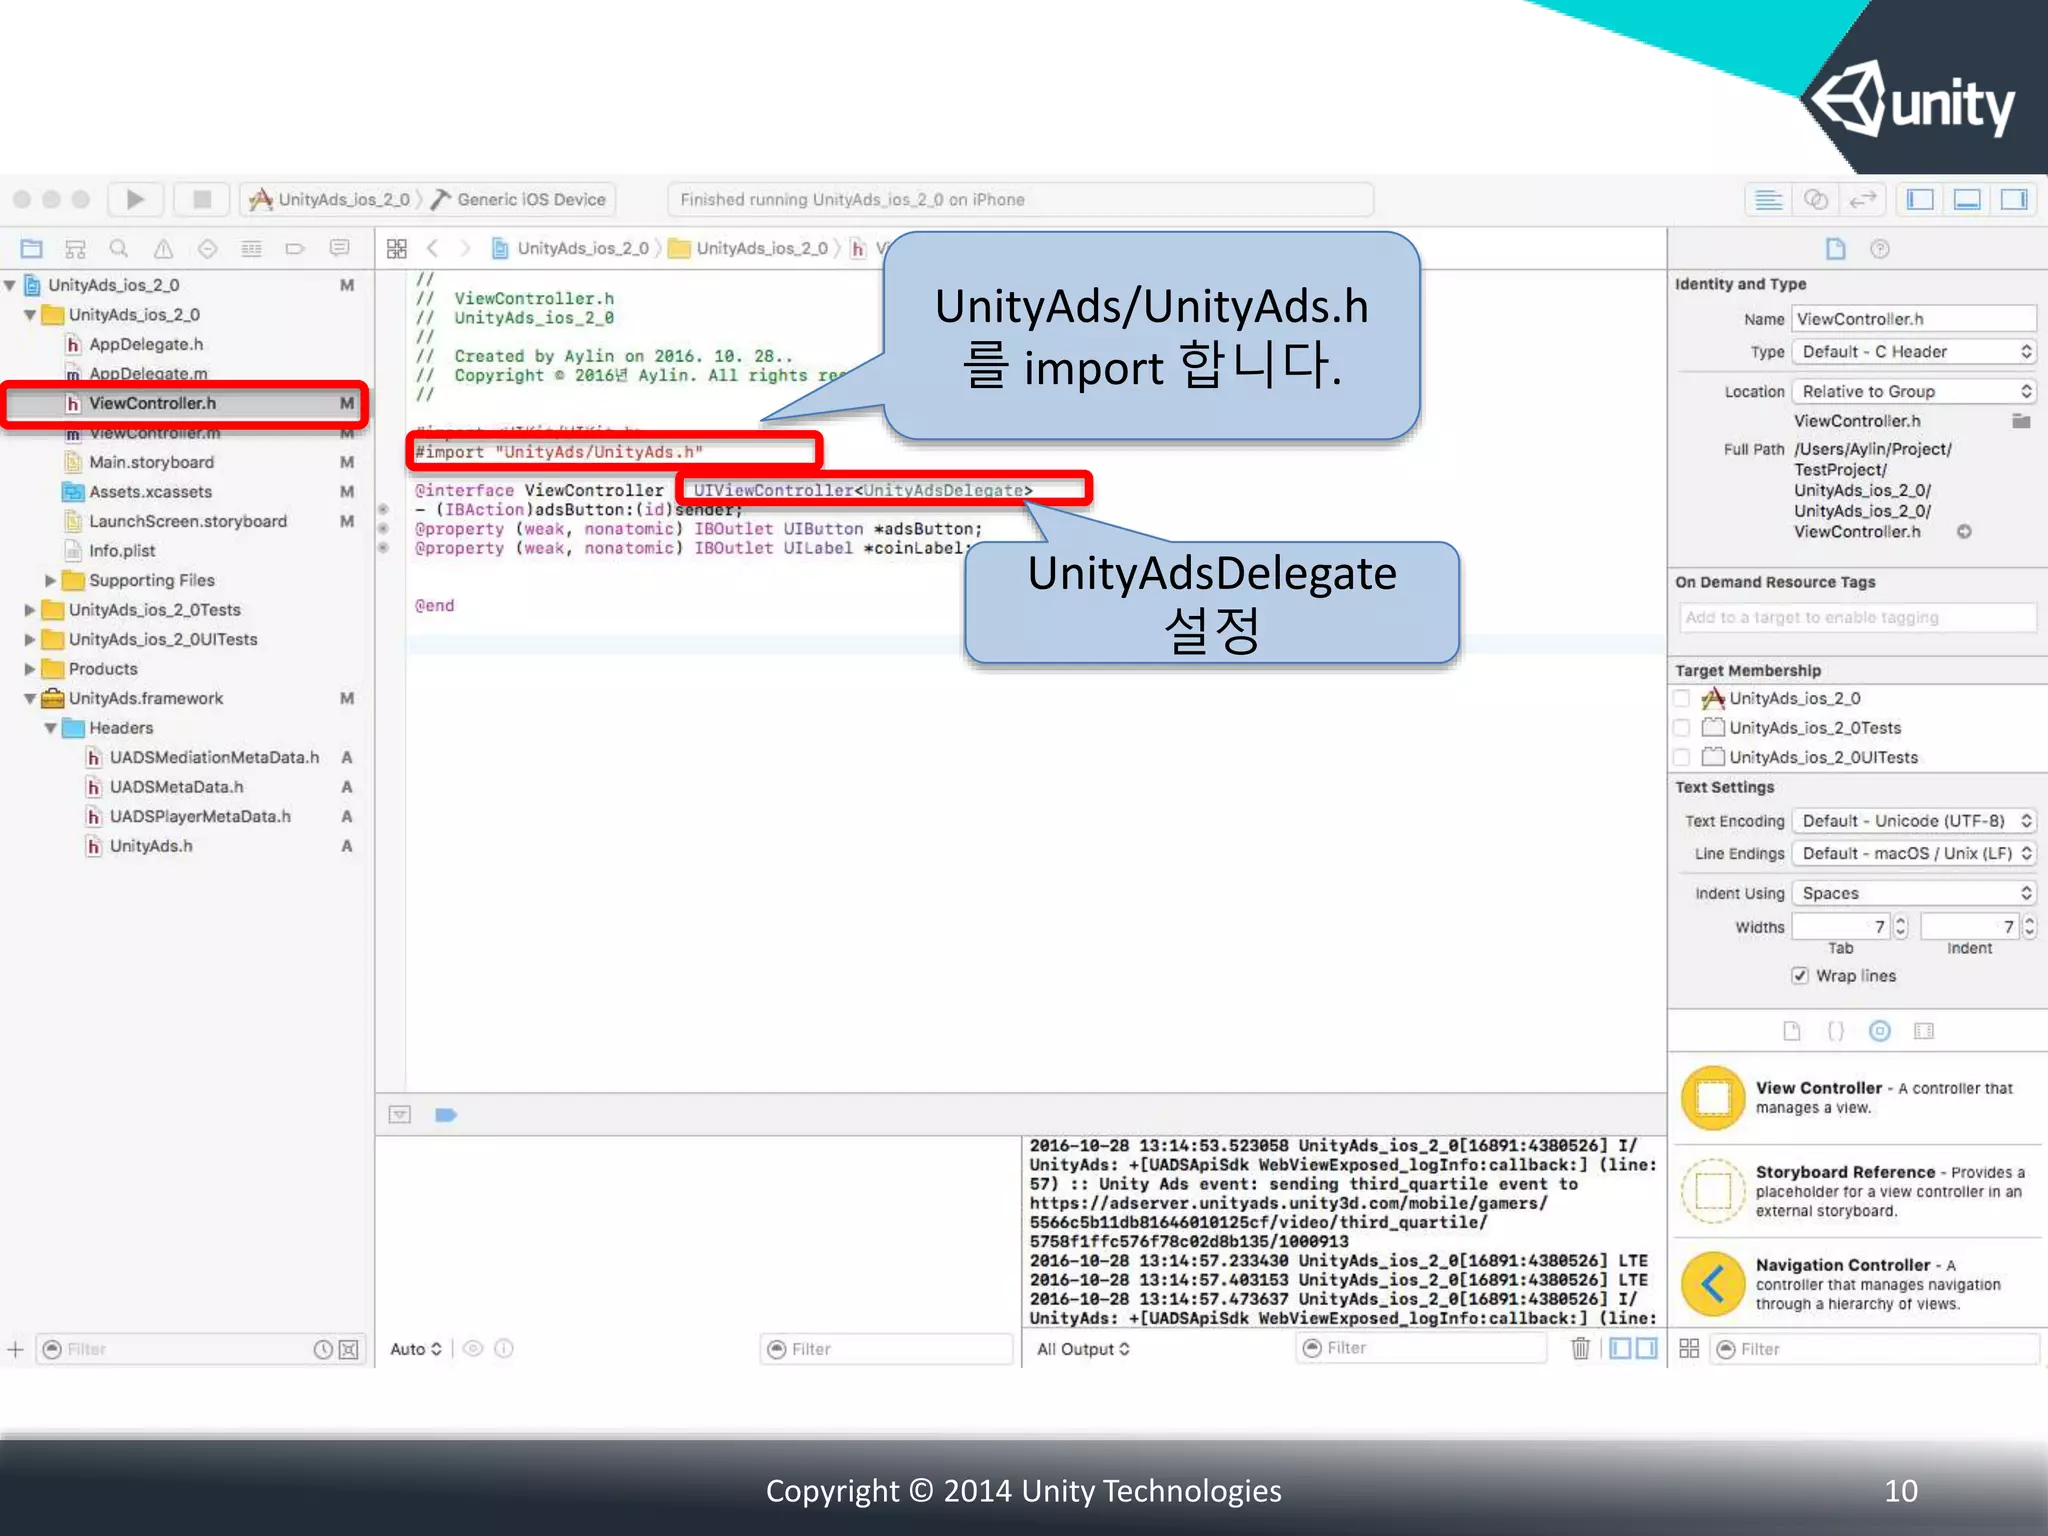This screenshot has width=2048, height=1536.
Task: Clear the console with trash icon
Action: tap(1580, 1349)
